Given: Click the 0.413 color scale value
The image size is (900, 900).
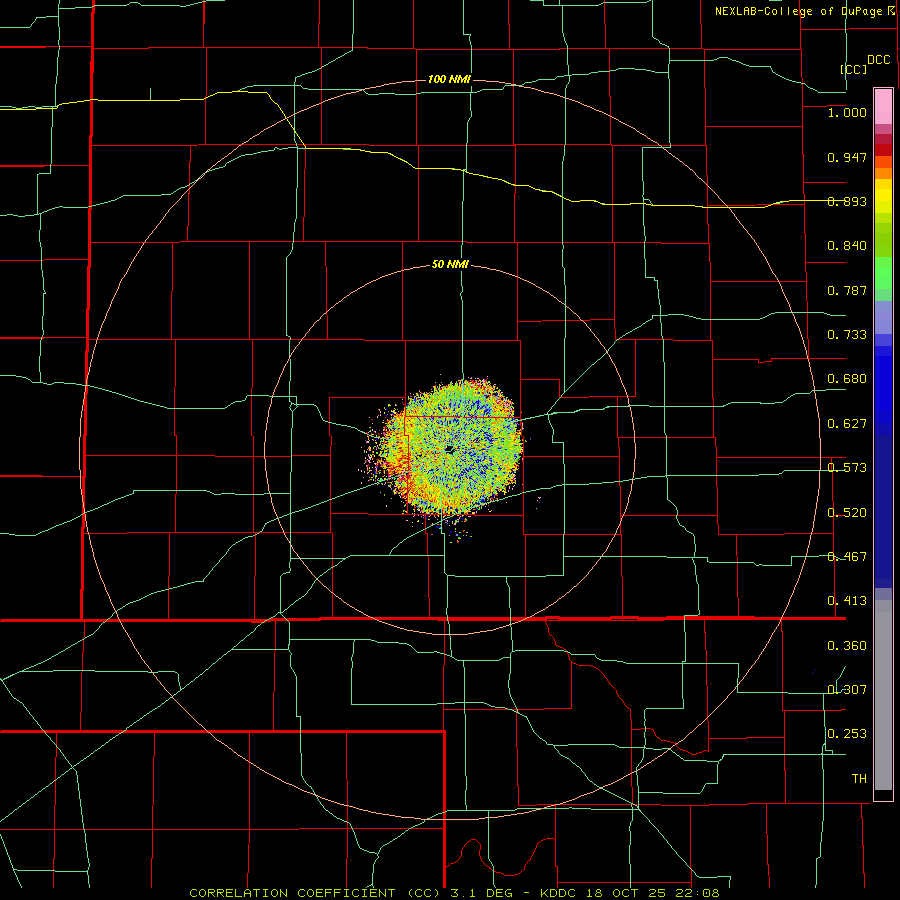Looking at the screenshot, I should [x=847, y=601].
